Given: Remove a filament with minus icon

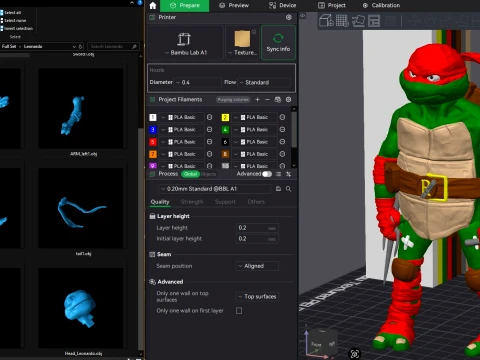Looking at the screenshot, I should click(x=267, y=99).
